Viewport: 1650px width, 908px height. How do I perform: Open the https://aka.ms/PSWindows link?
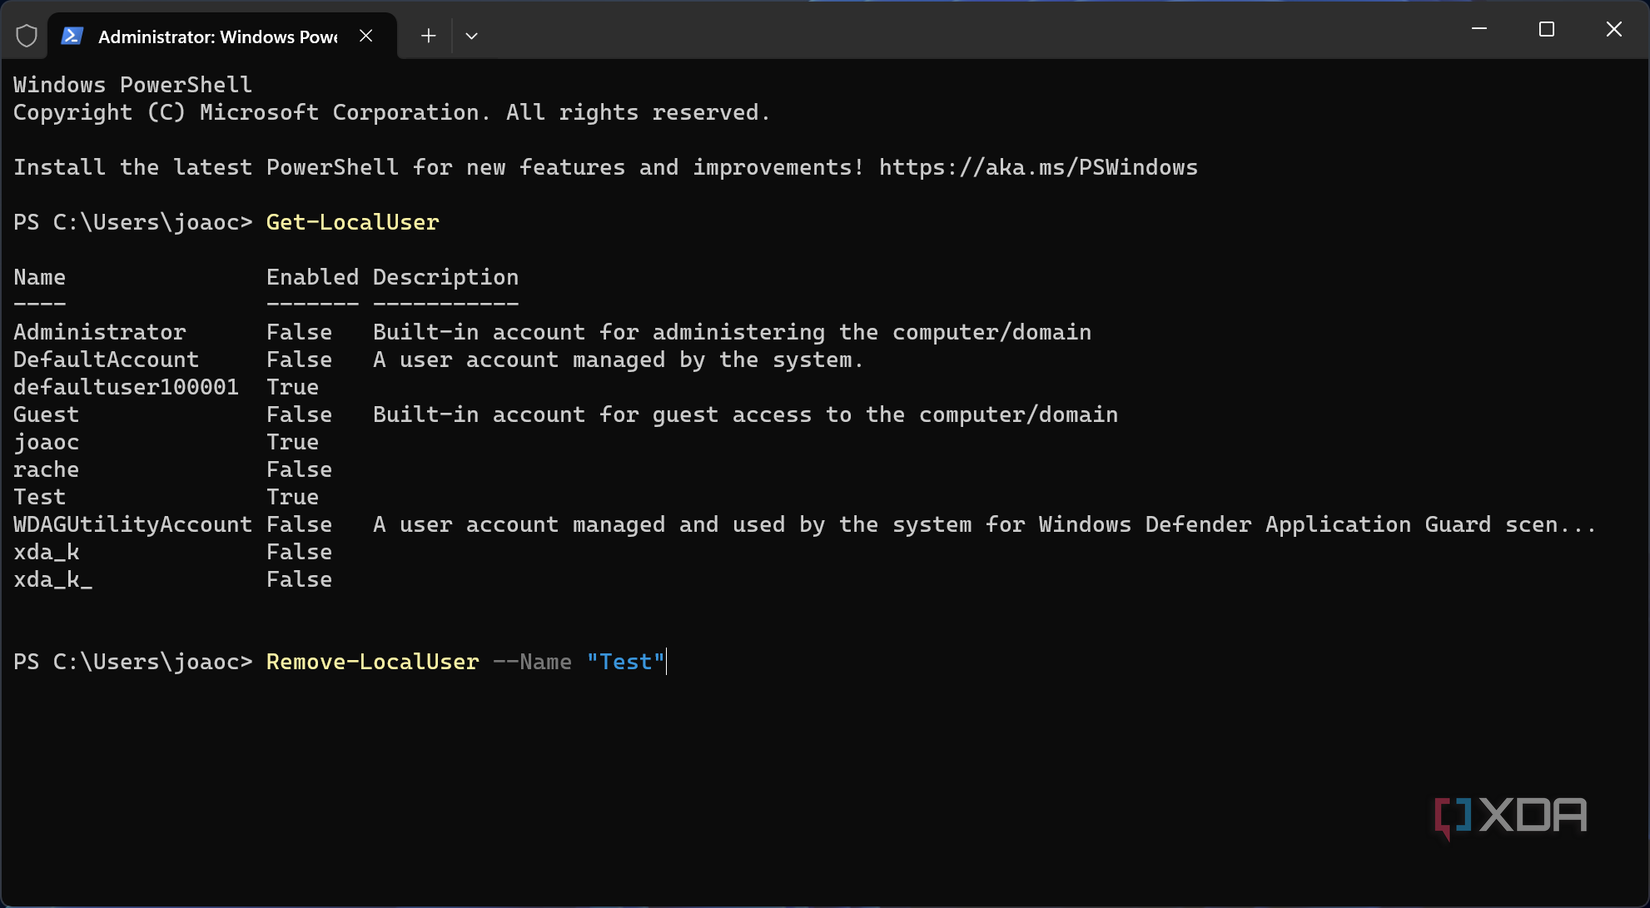point(1037,168)
